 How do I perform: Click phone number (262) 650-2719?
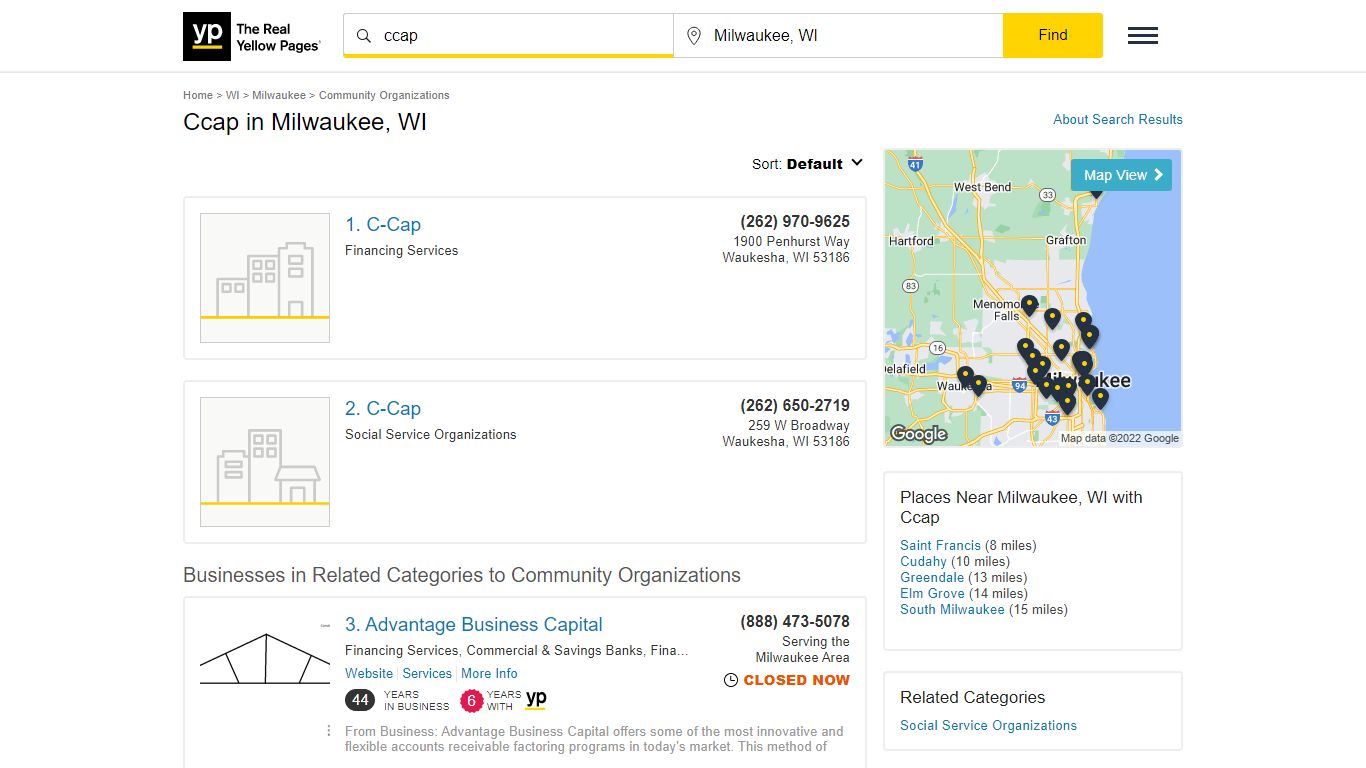click(x=795, y=405)
